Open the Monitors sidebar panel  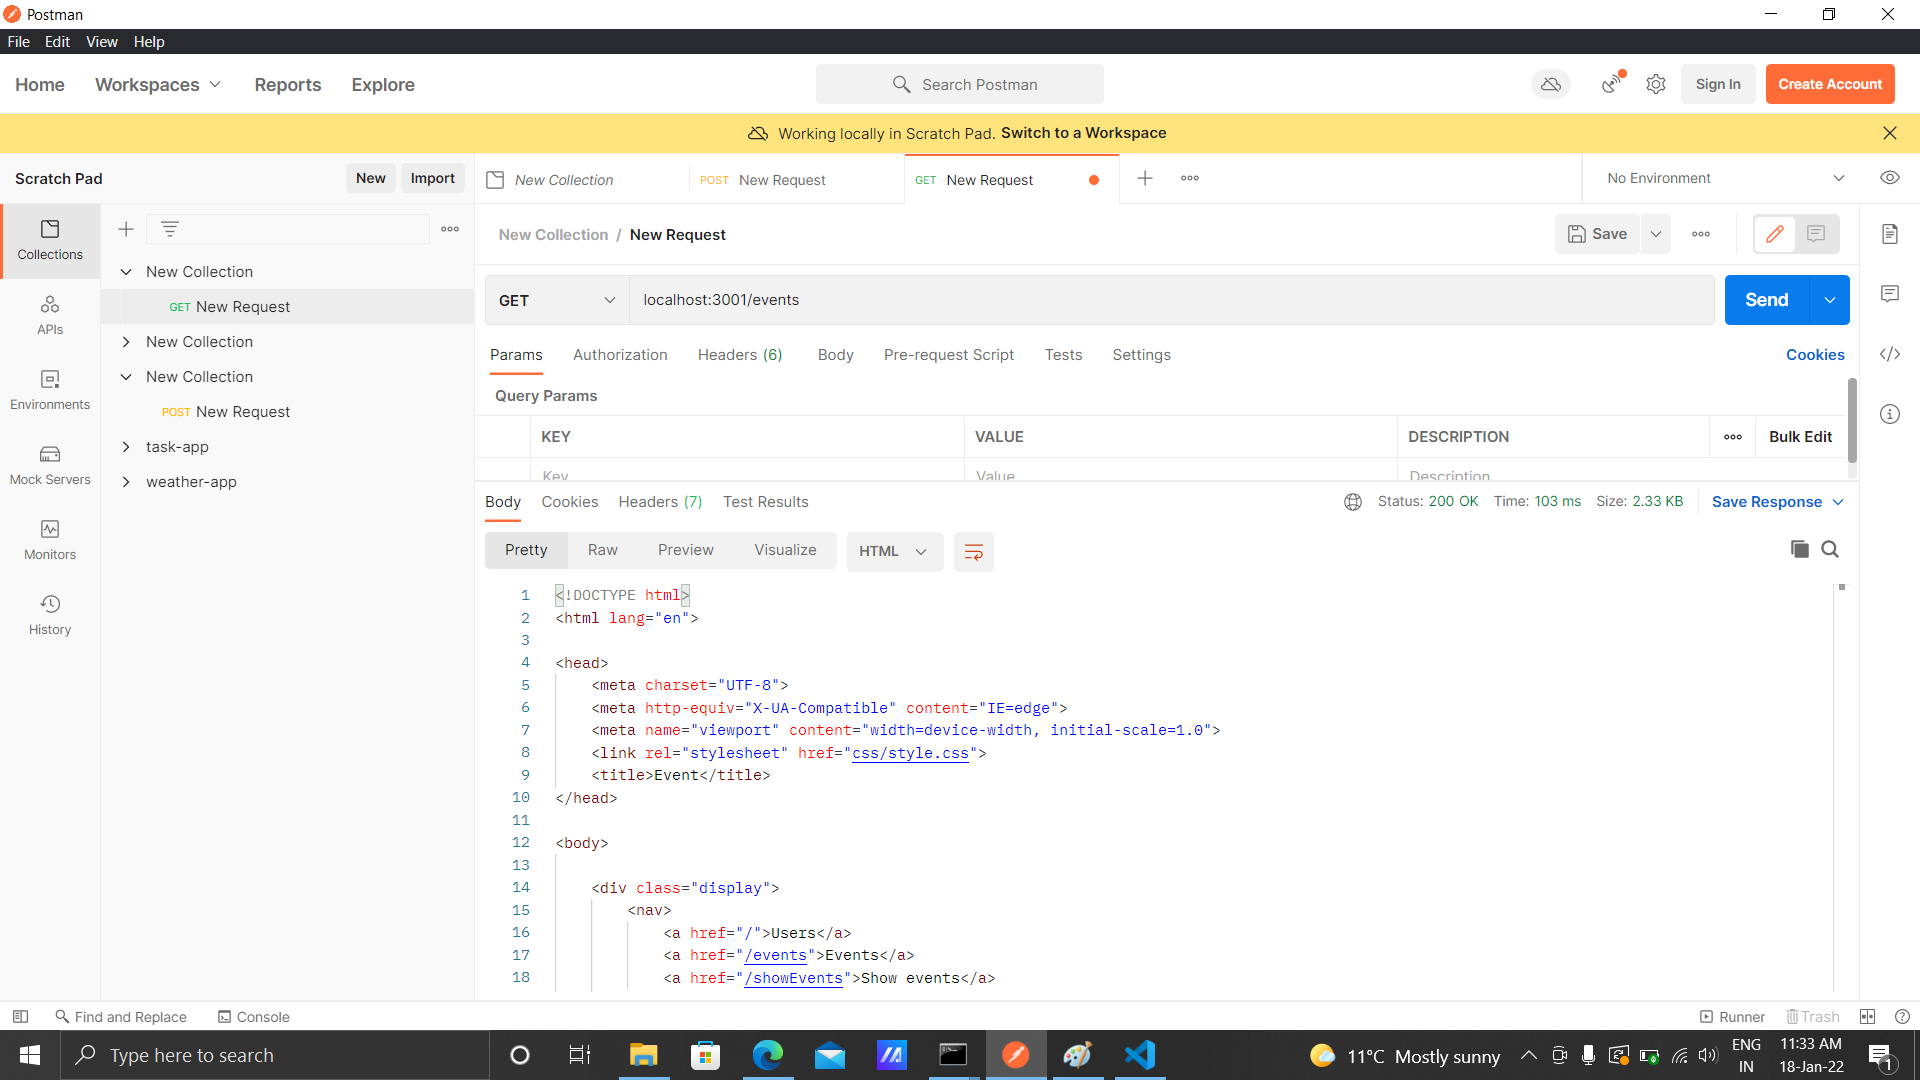pyautogui.click(x=50, y=541)
